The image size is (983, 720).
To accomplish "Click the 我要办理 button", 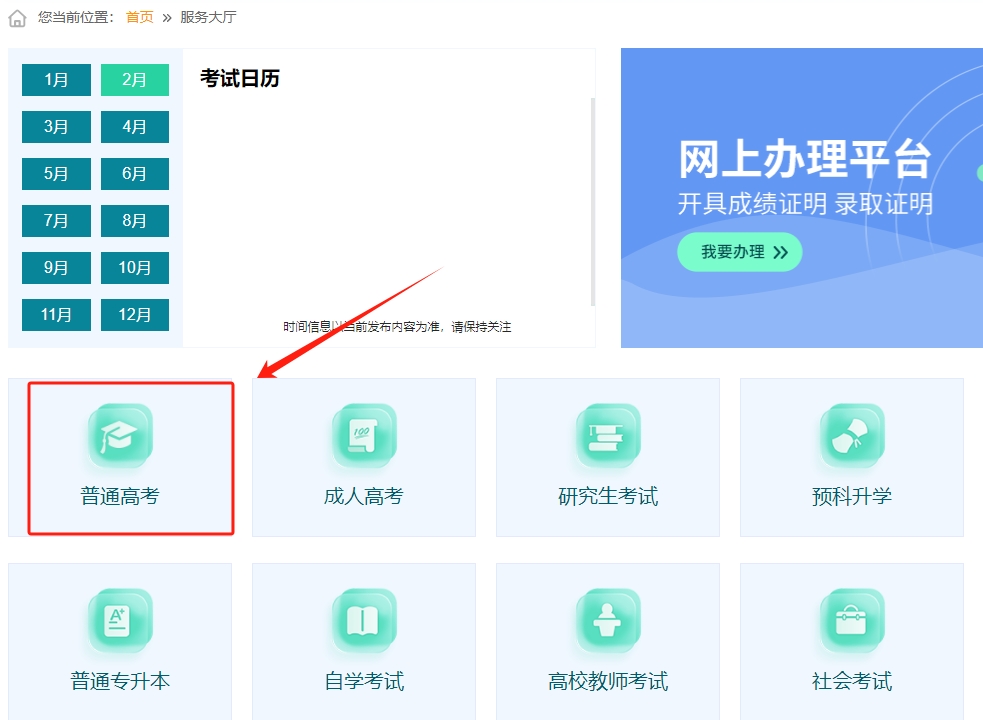I will point(740,252).
